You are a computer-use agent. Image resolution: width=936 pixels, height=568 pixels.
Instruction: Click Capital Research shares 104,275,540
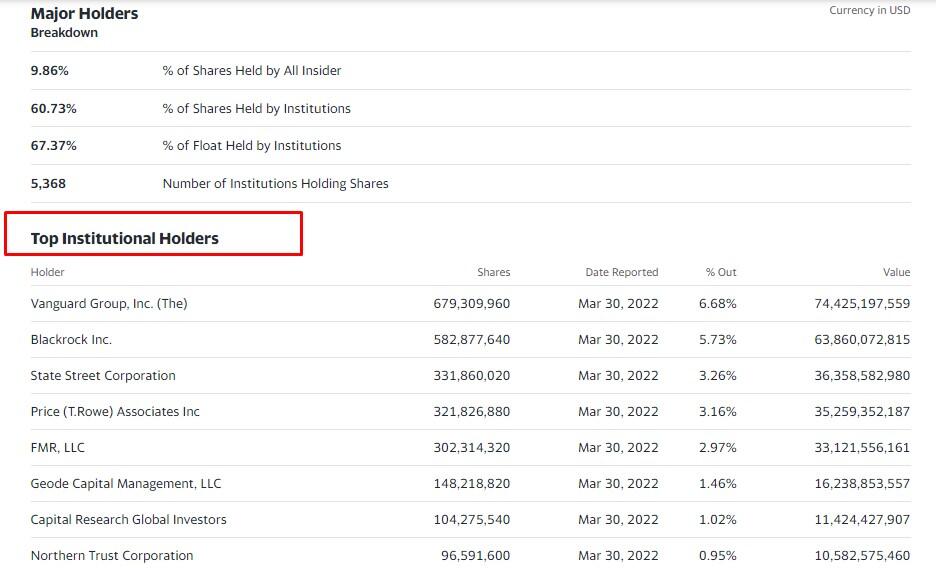click(x=472, y=520)
